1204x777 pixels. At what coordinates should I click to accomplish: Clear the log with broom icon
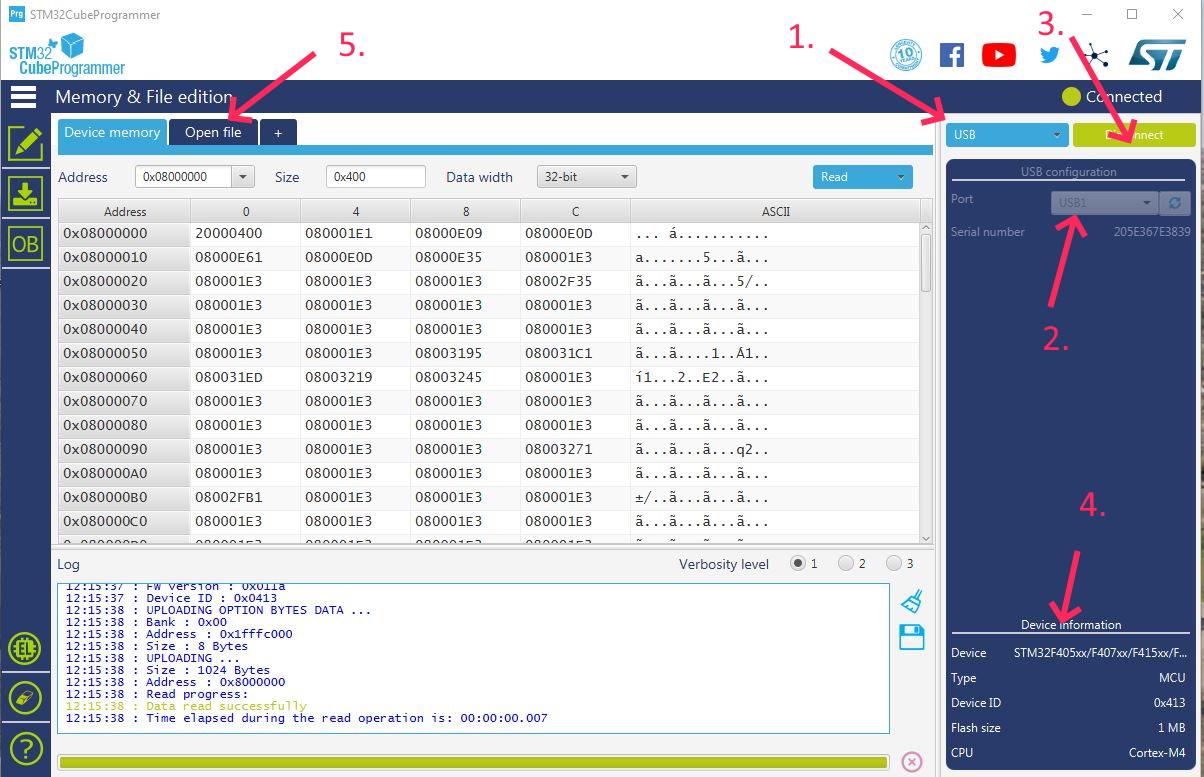click(x=911, y=600)
